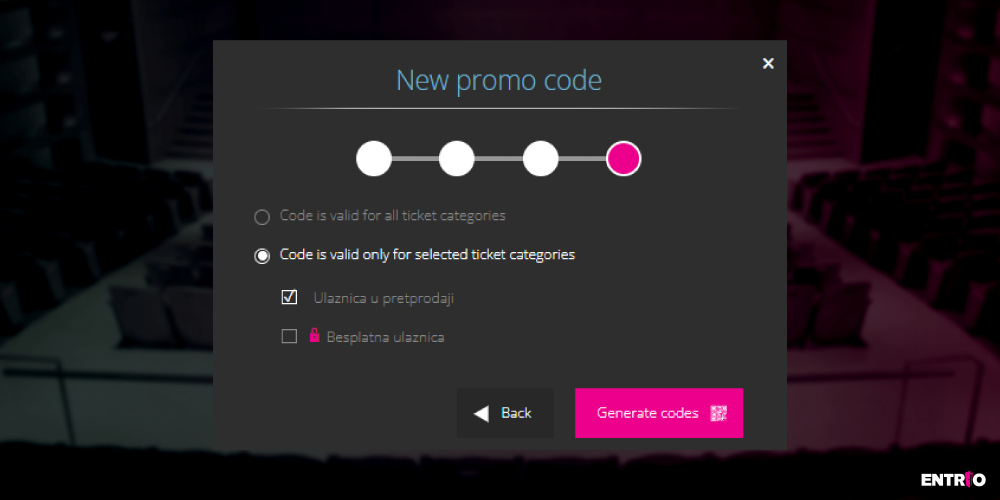Image resolution: width=1000 pixels, height=500 pixels.
Task: Click the Ulaznica u pretprodaji label text
Action: [x=383, y=298]
